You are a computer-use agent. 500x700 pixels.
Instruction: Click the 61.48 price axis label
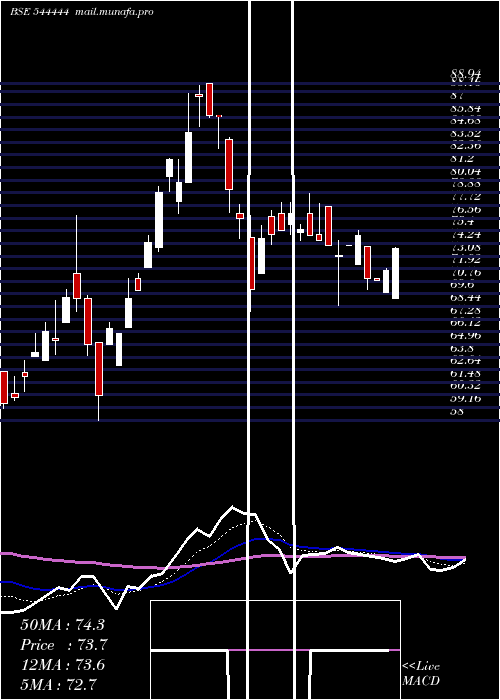pos(465,373)
